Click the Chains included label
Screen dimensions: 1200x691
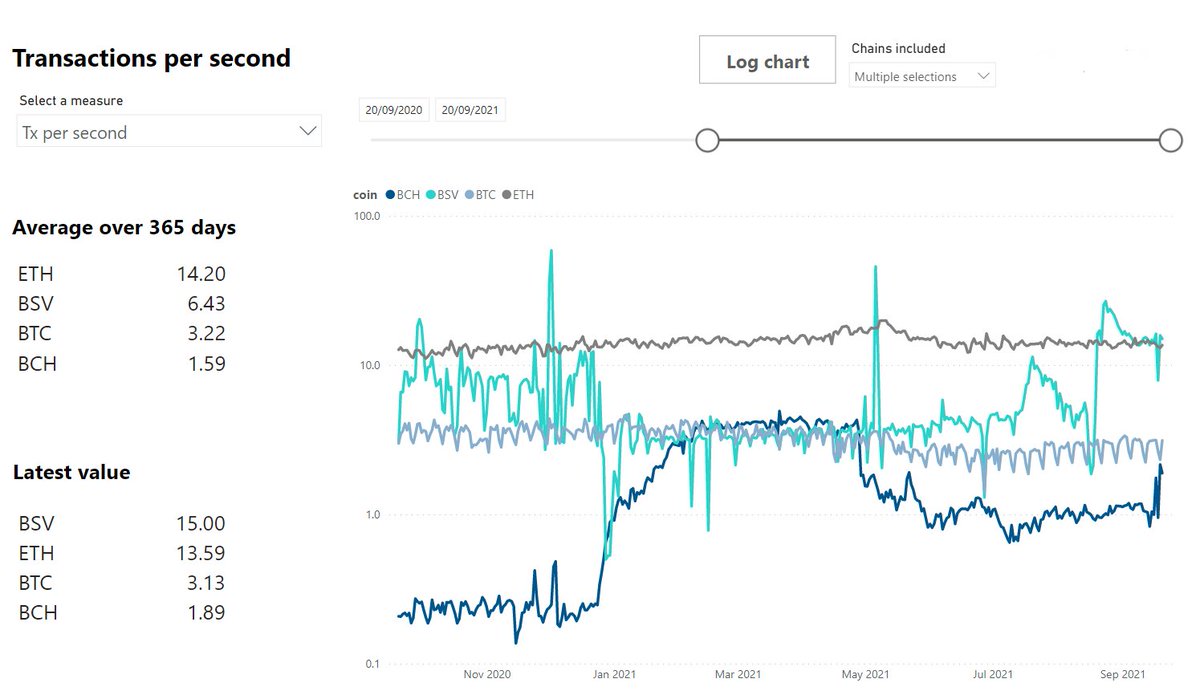tap(898, 48)
